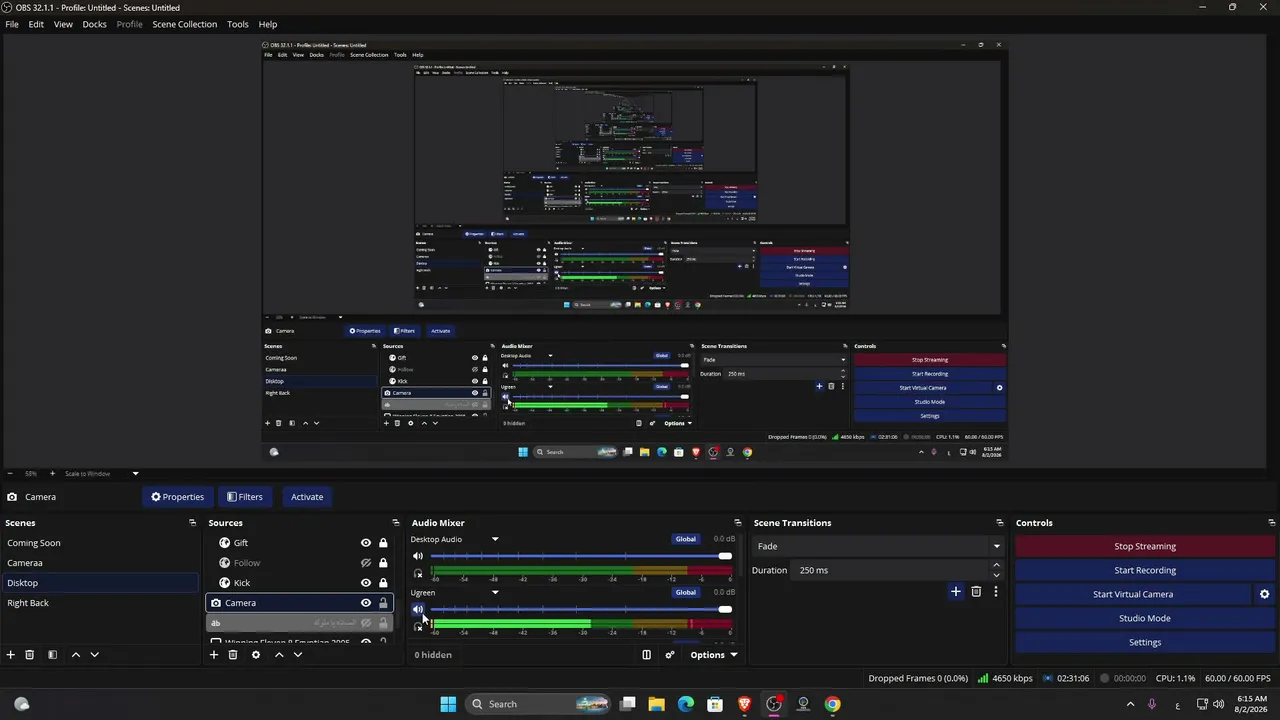Viewport: 1280px width, 720px height.
Task: Open scene filters icon in Scenes toolbar
Action: [52, 655]
